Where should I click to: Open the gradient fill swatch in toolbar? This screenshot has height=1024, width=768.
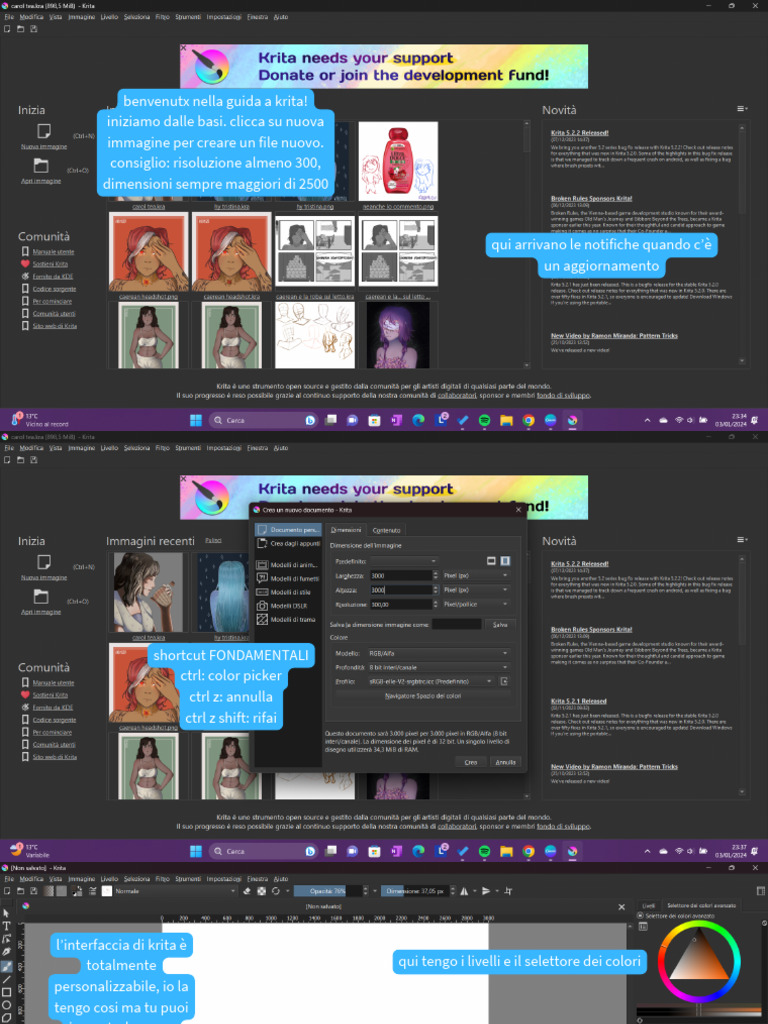[x=49, y=891]
